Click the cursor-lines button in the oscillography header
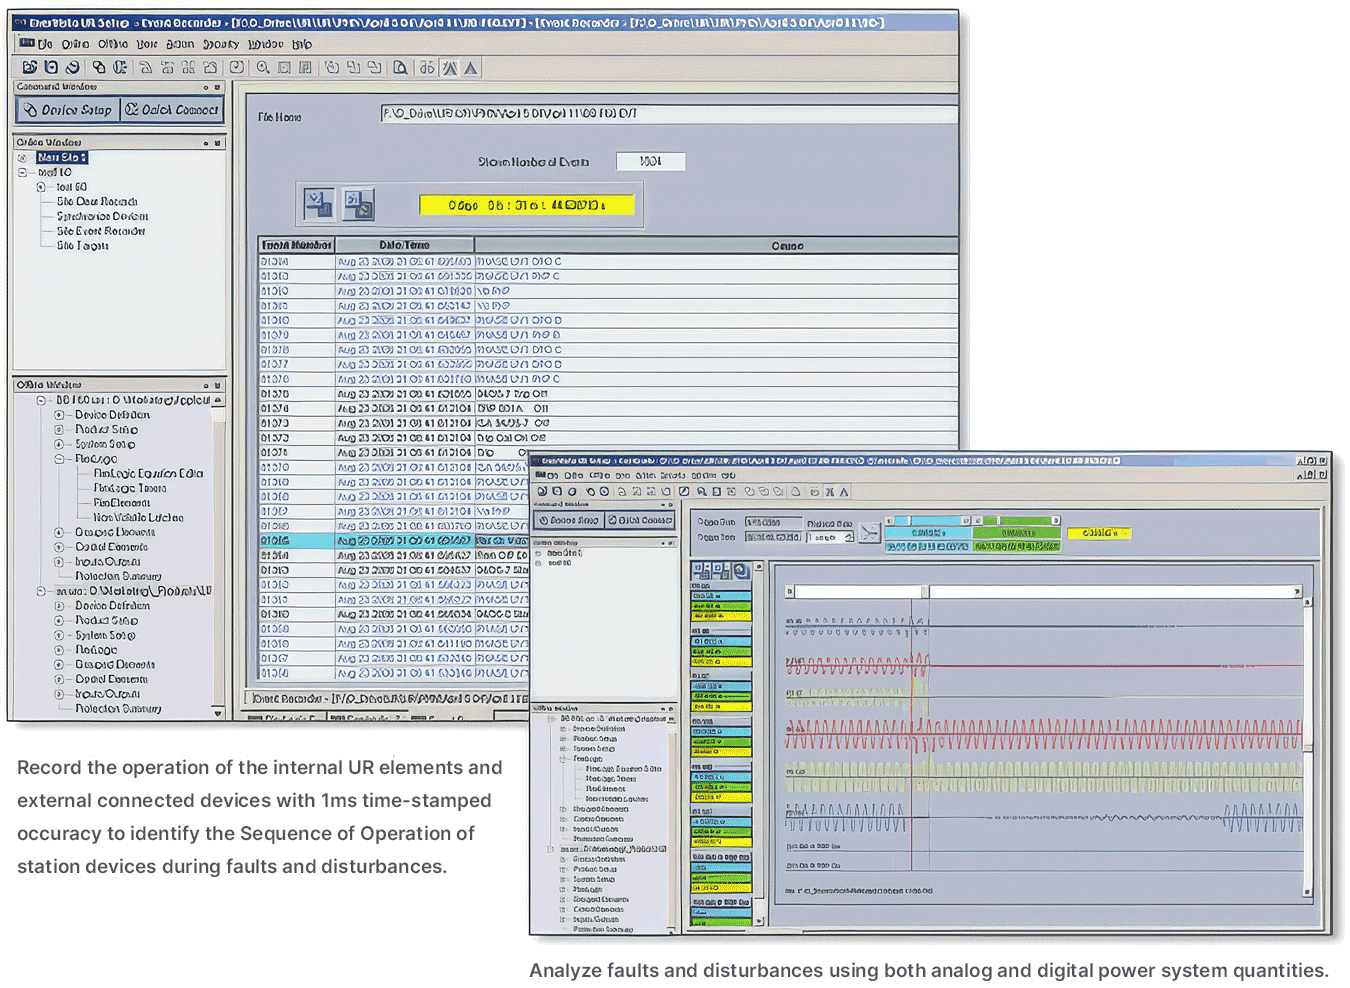 click(x=869, y=533)
